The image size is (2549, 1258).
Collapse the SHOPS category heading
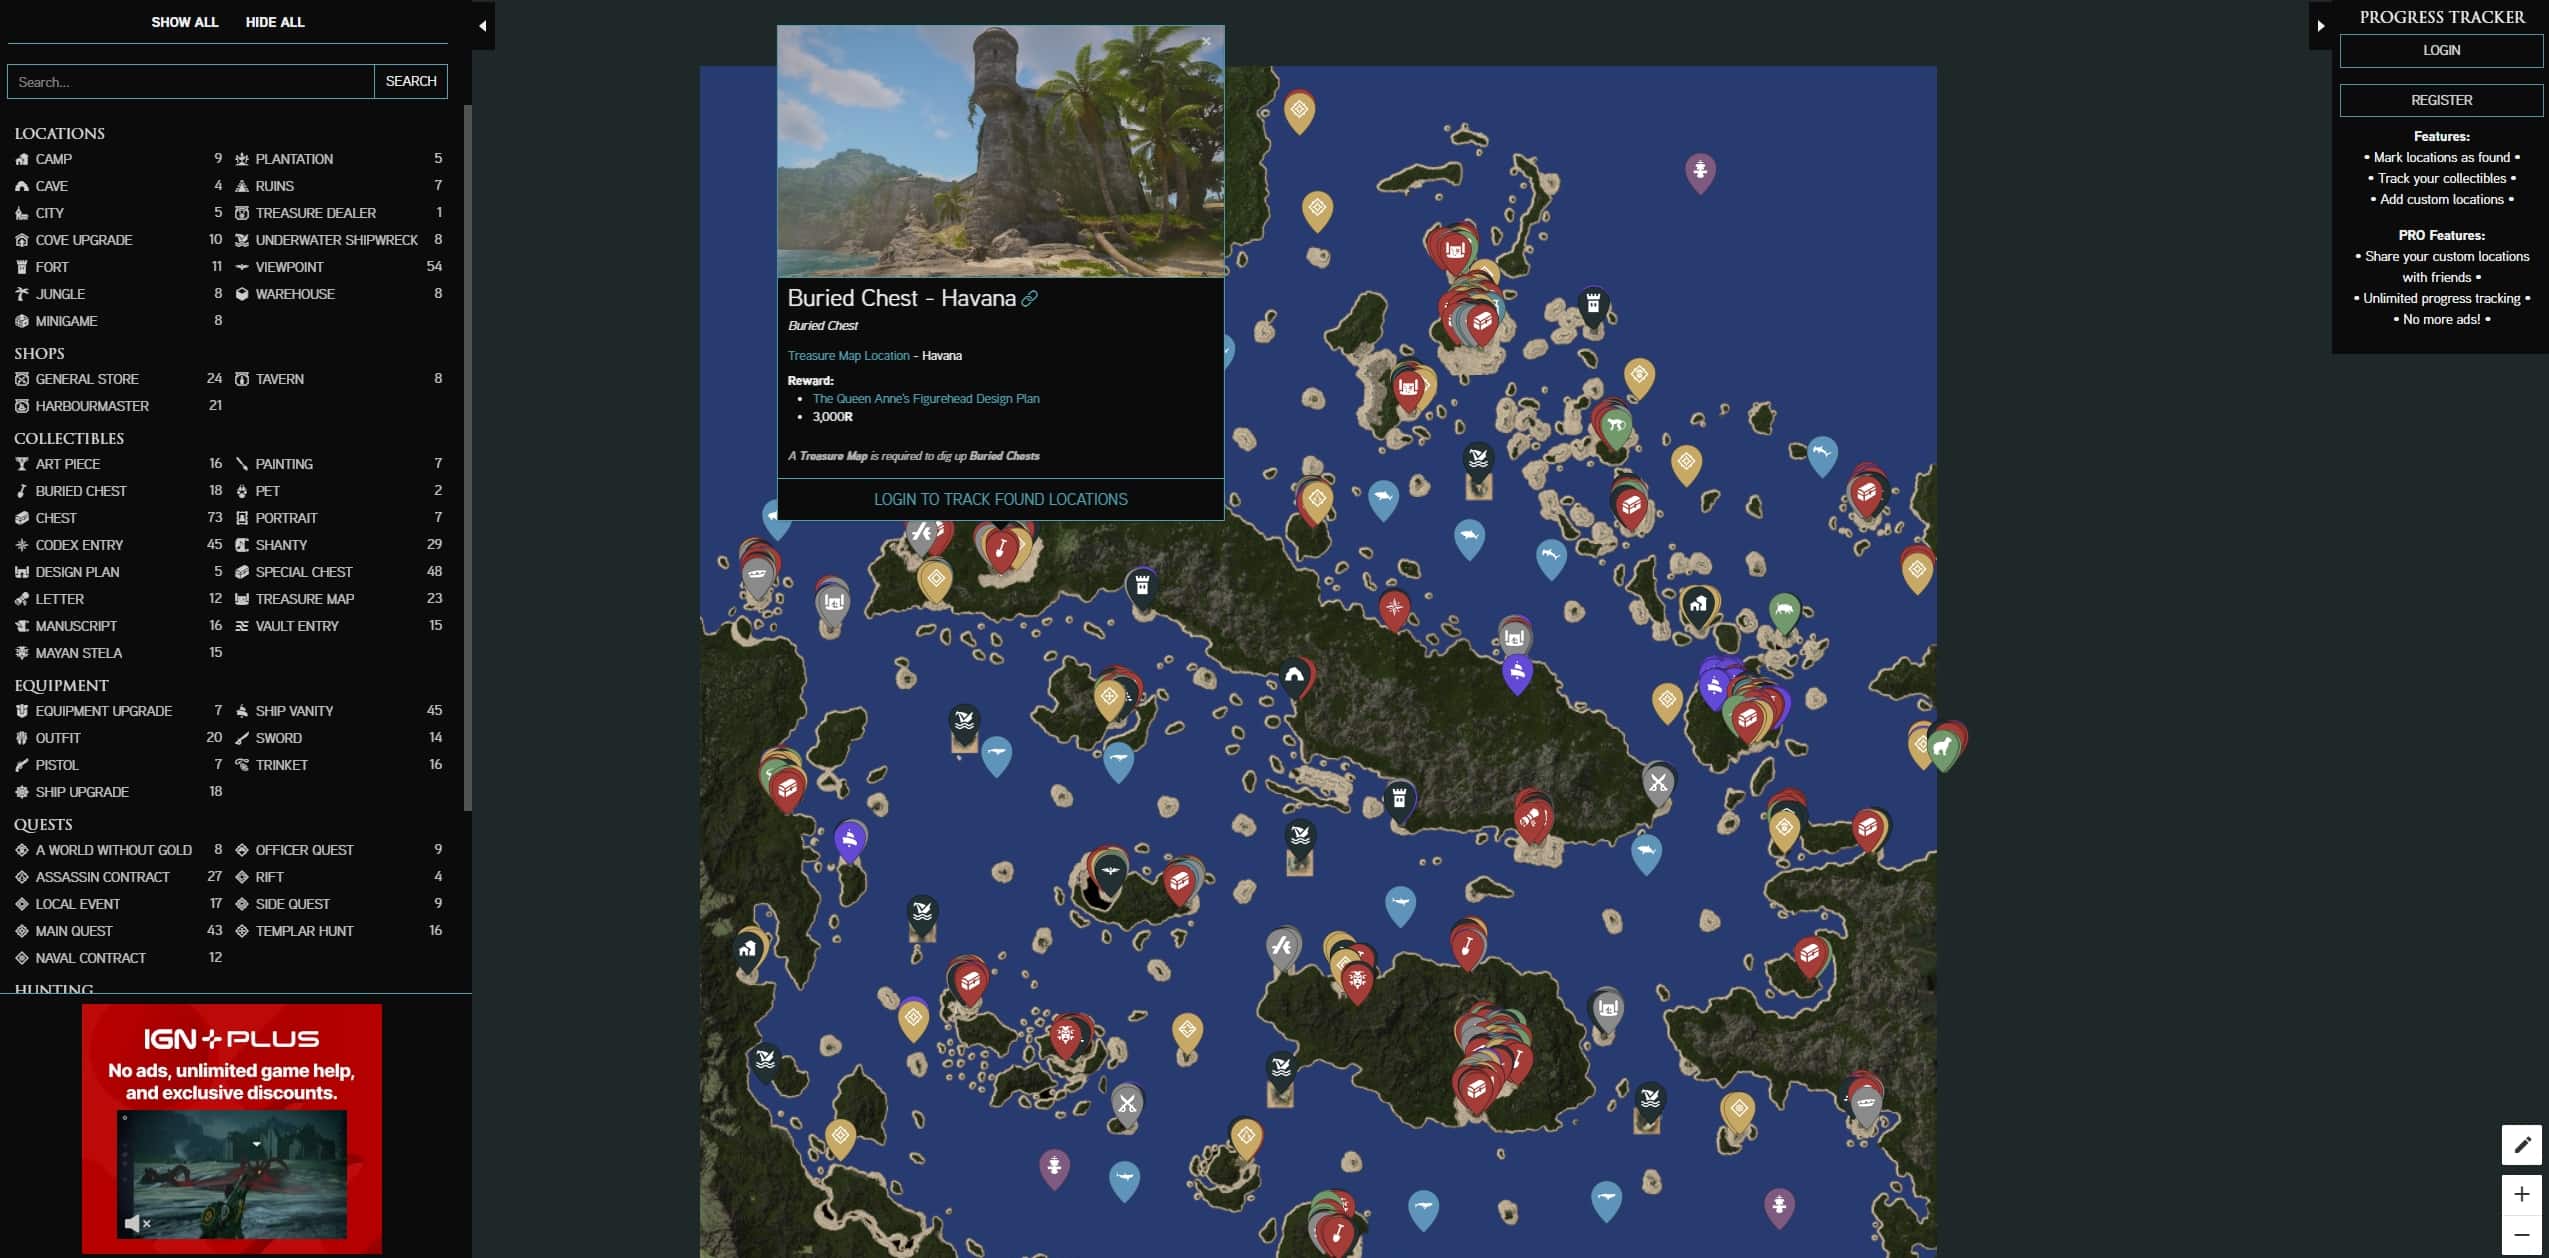[39, 353]
